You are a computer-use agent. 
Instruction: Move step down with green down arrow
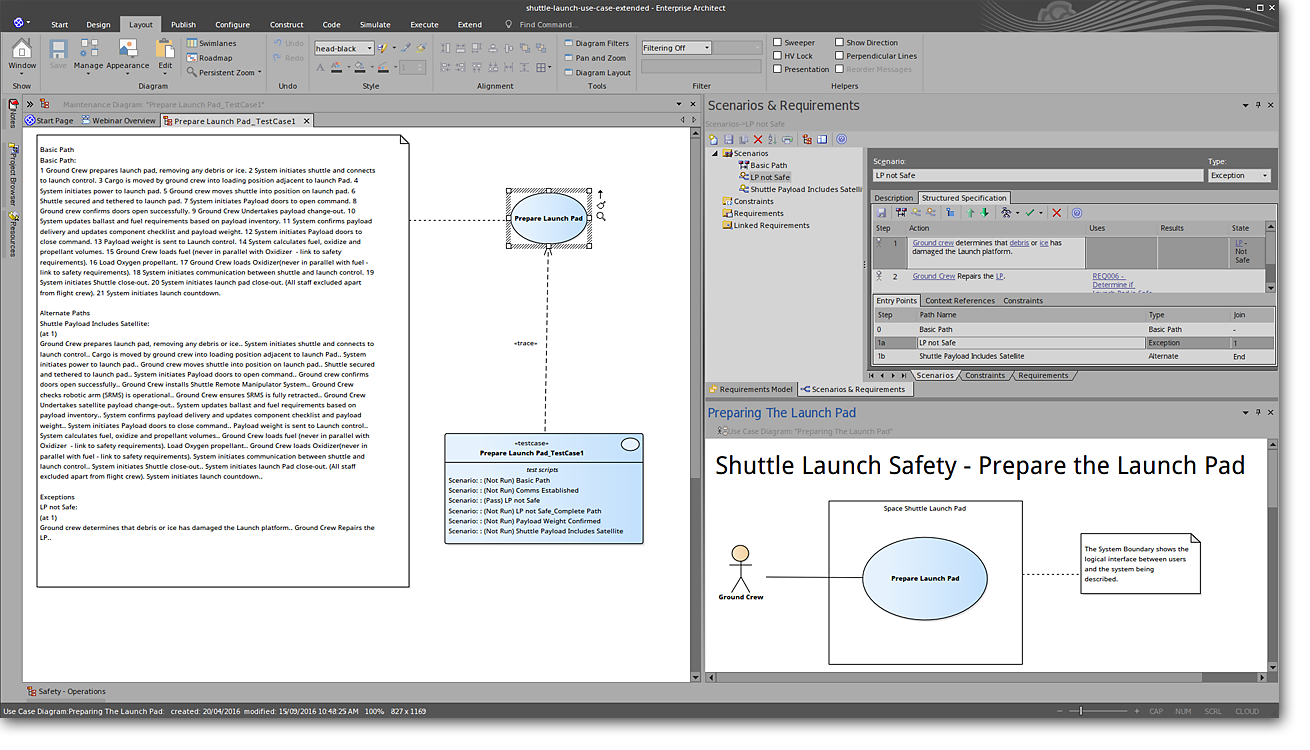pos(984,213)
